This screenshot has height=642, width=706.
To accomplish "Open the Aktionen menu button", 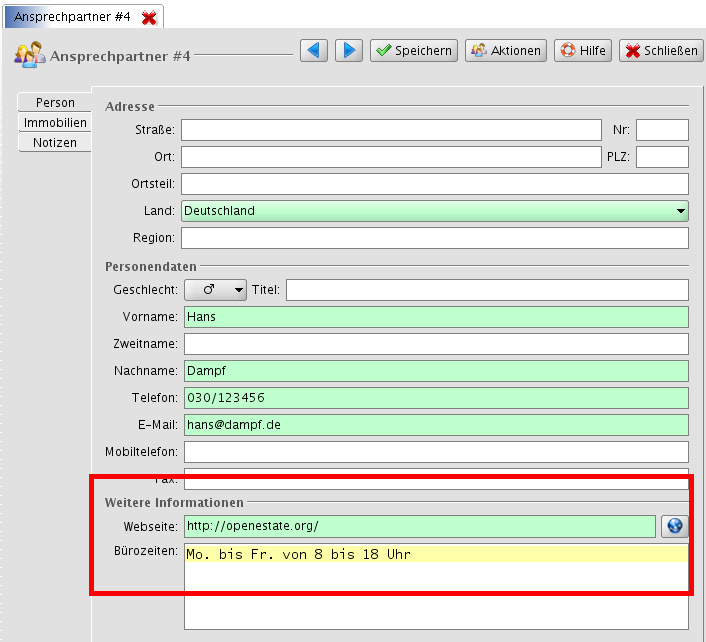I will 505,51.
